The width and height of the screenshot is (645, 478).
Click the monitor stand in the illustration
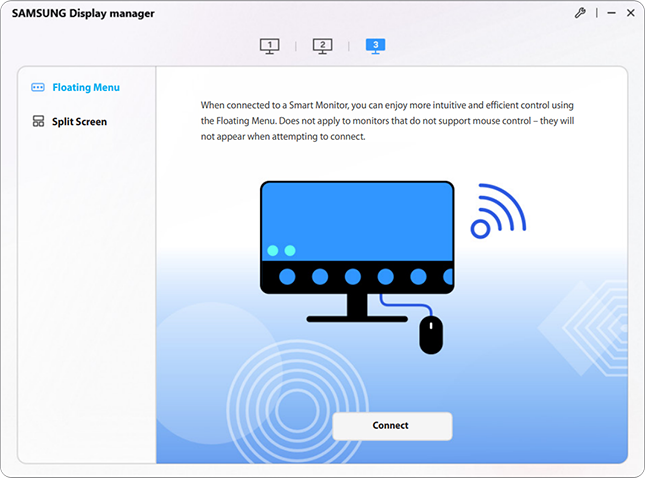pos(356,308)
